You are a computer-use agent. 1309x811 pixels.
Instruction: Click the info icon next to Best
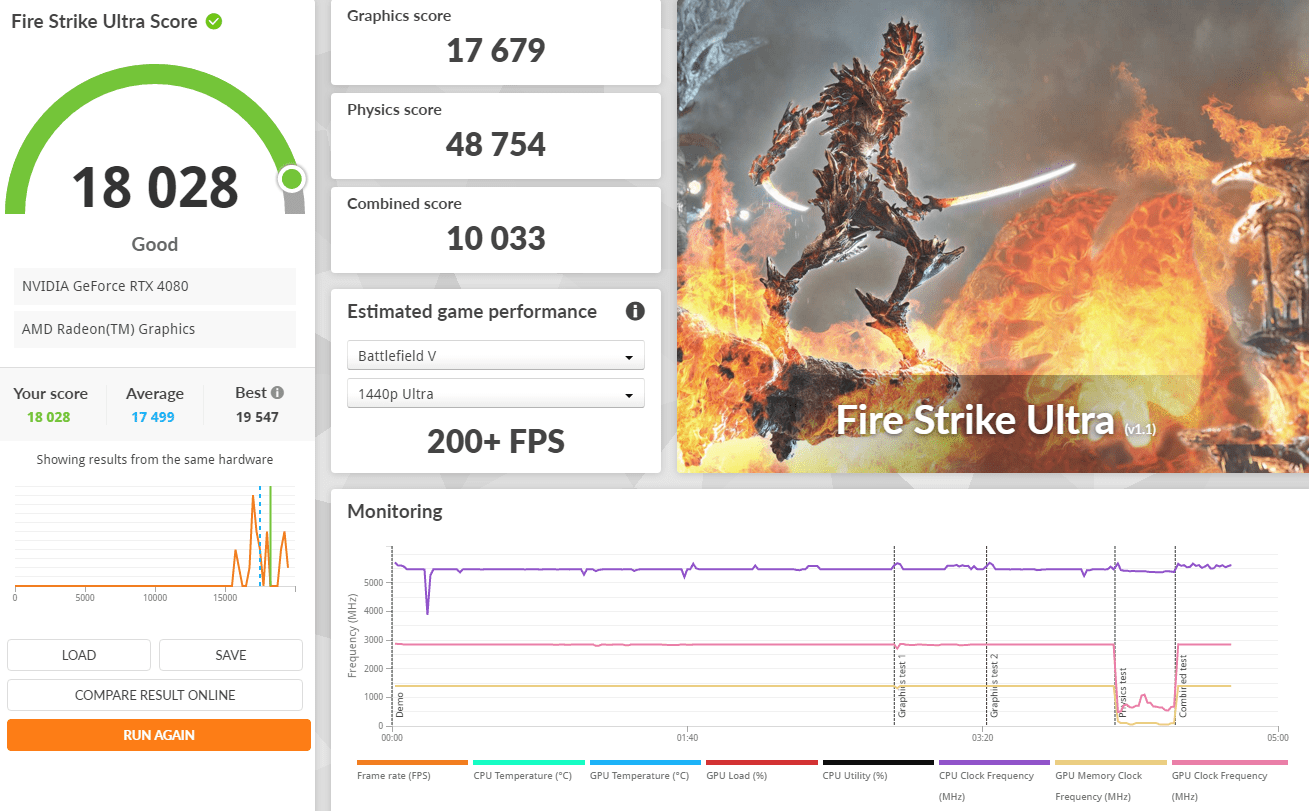point(277,393)
